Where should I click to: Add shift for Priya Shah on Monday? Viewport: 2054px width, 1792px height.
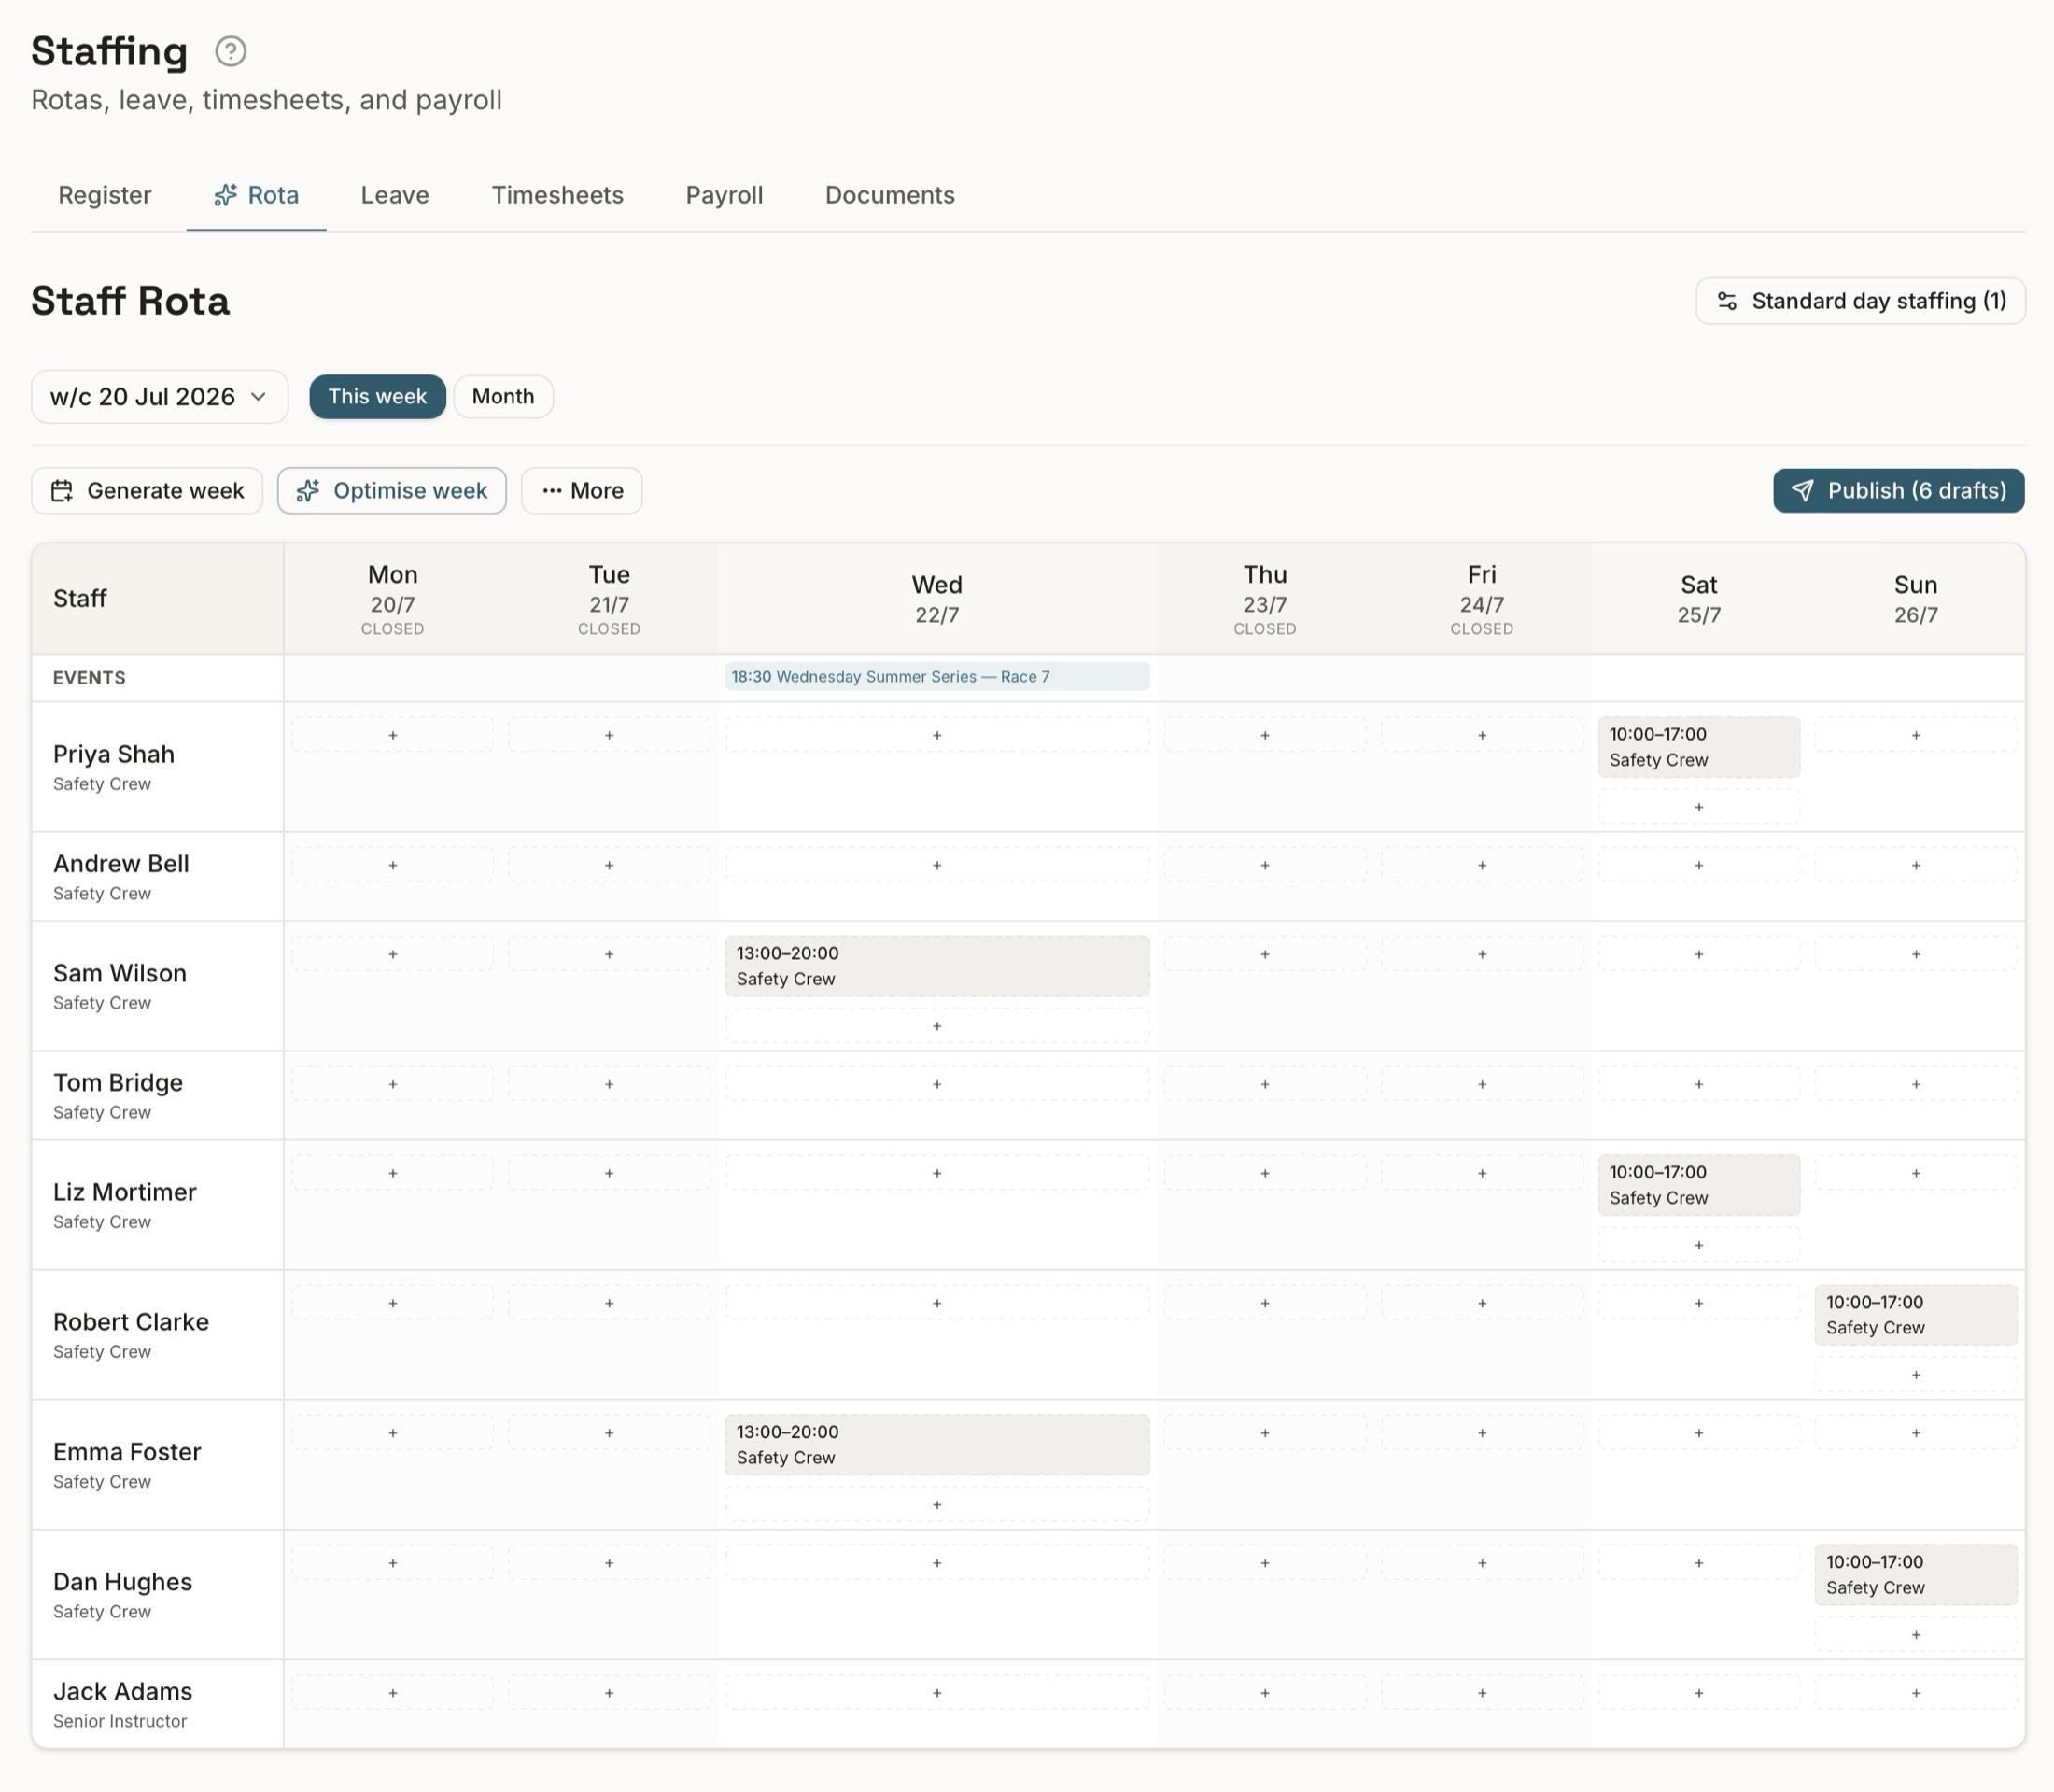coord(392,735)
